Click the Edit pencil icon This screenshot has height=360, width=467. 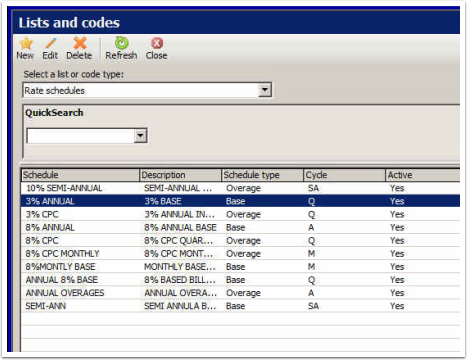click(50, 44)
